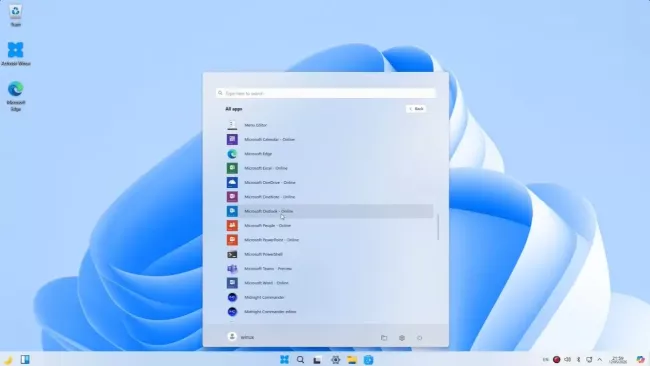The height and width of the screenshot is (366, 650).
Task: Open File Explorer folder on taskbar
Action: (352, 360)
